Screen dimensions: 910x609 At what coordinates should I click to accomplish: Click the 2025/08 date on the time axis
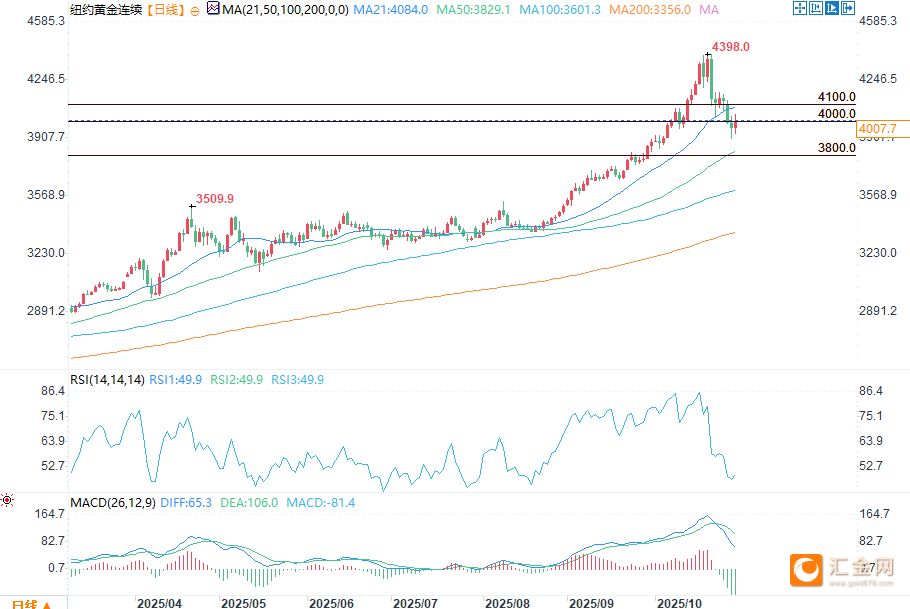coord(507,603)
